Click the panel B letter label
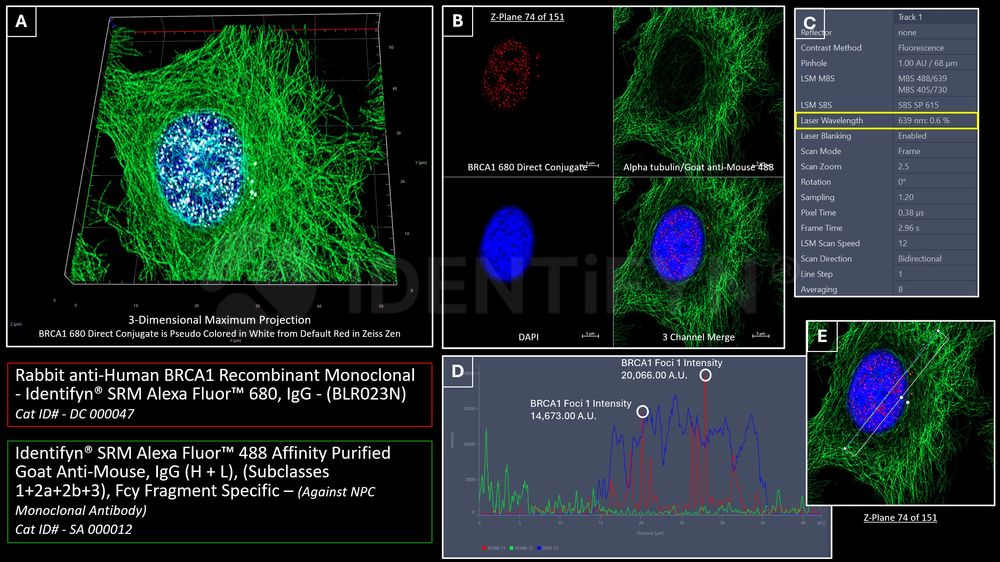This screenshot has height=562, width=1000. [457, 21]
